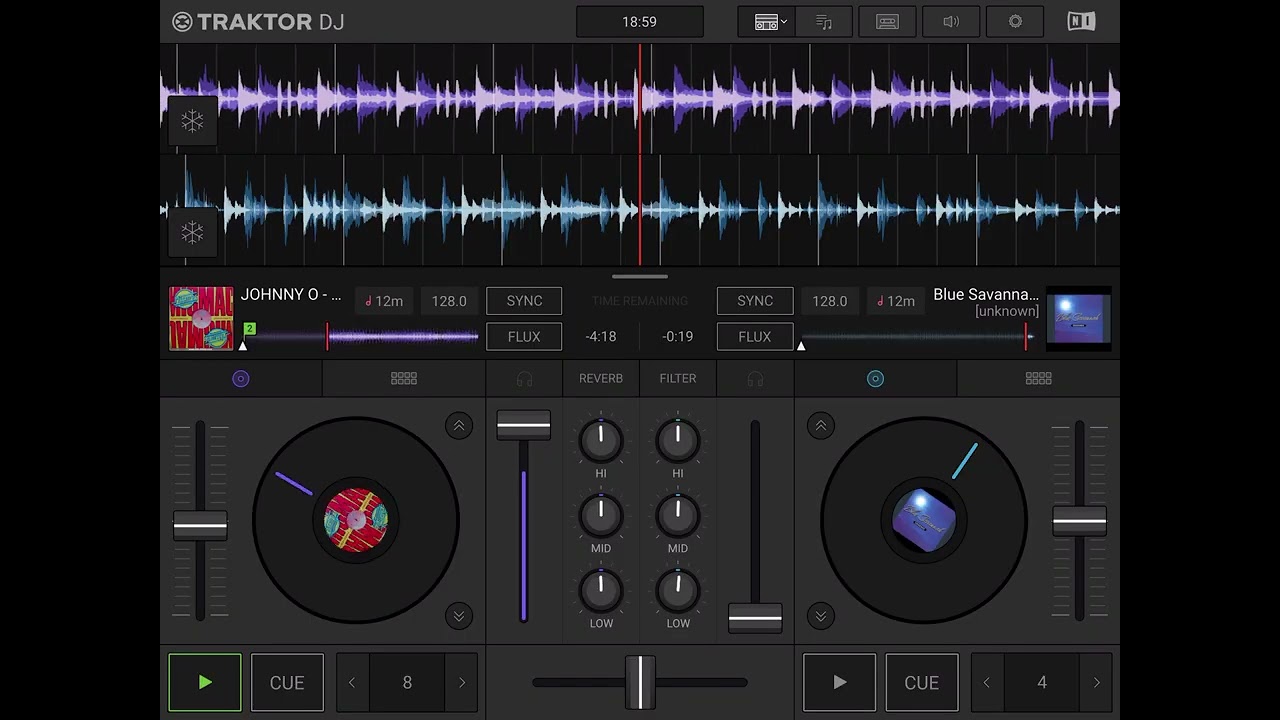Click the Native Instruments NI logo

(1081, 22)
